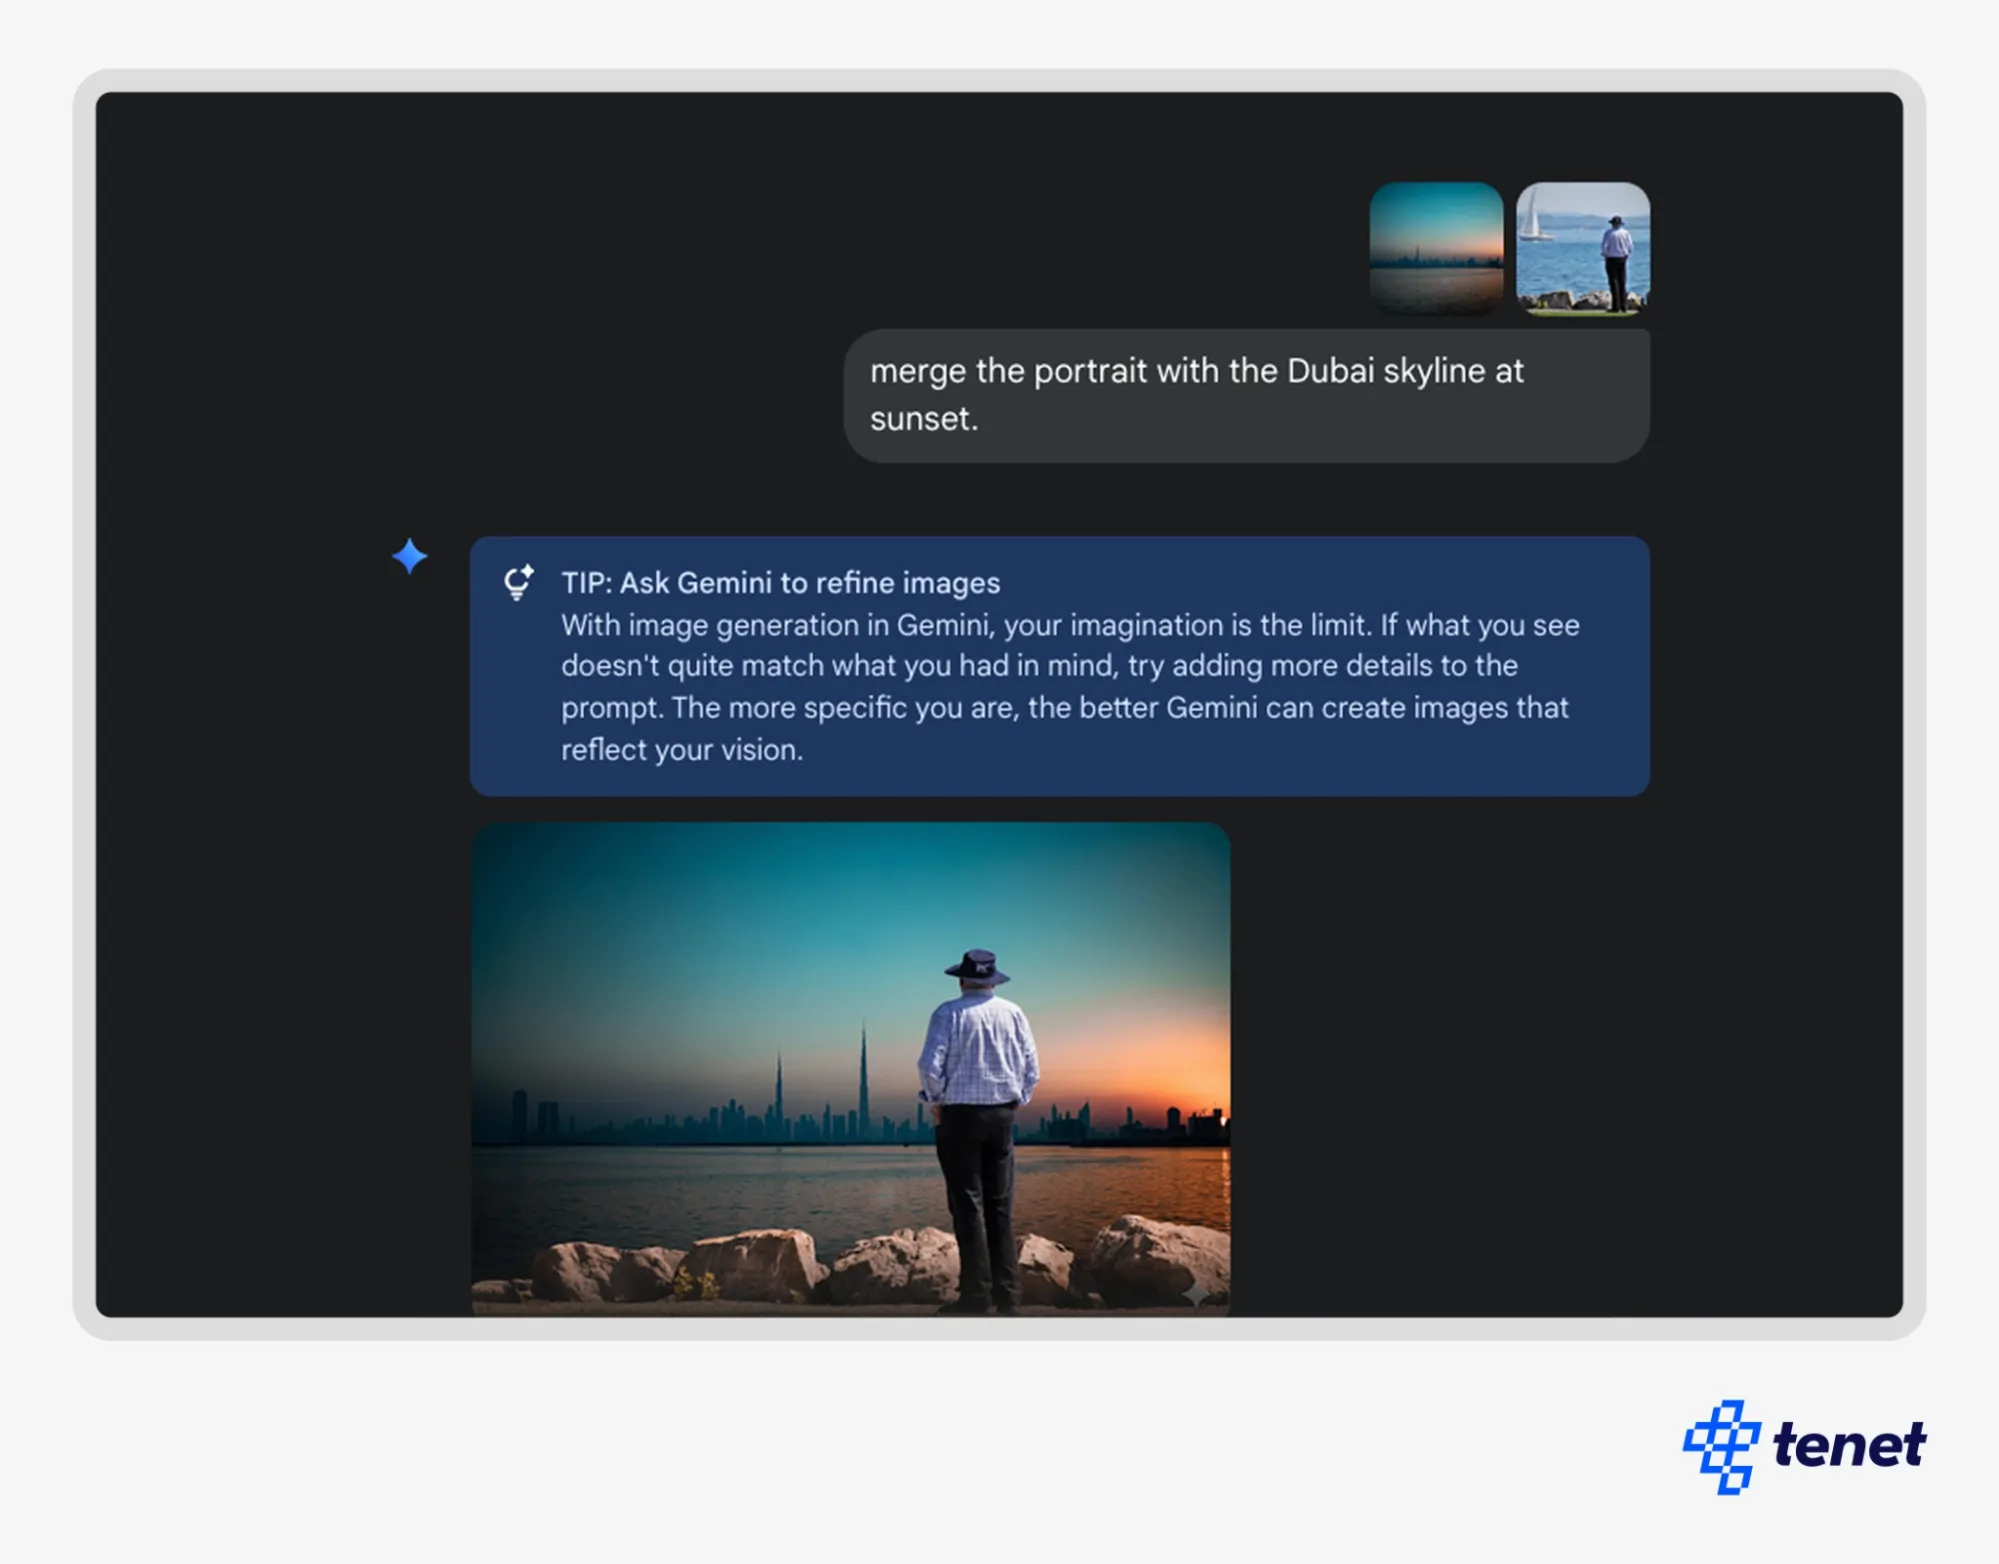The width and height of the screenshot is (1999, 1564).
Task: Open the man with sailboat attachment thumbnail
Action: pos(1582,248)
